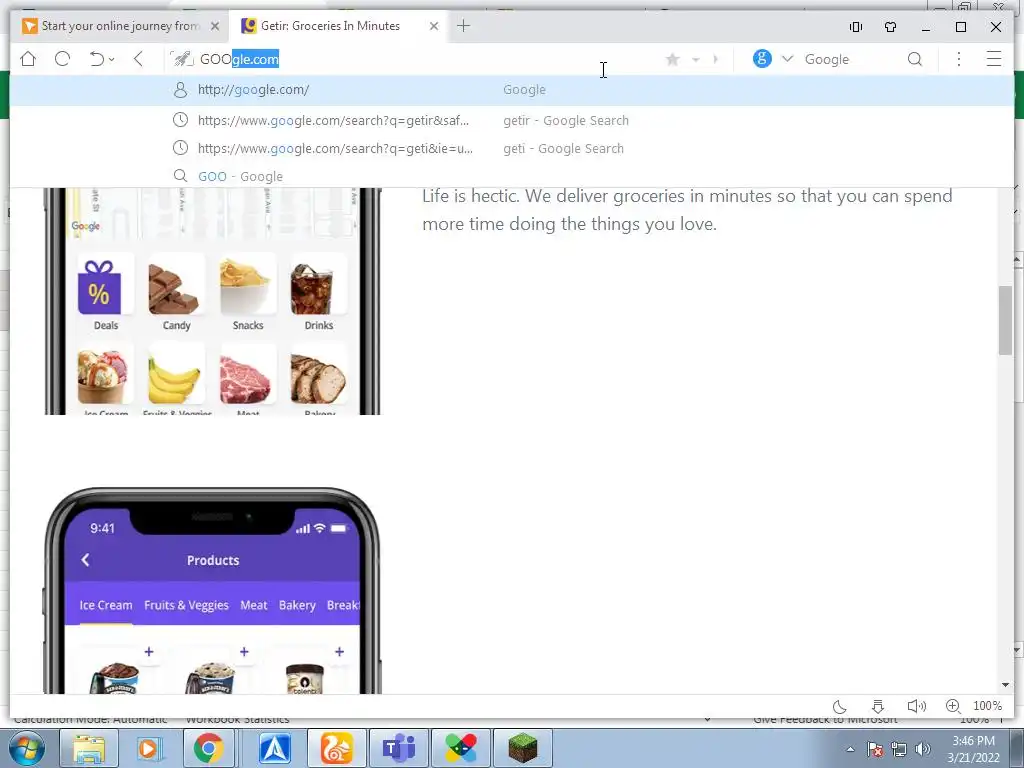Click the system volume tray icon

click(x=923, y=749)
